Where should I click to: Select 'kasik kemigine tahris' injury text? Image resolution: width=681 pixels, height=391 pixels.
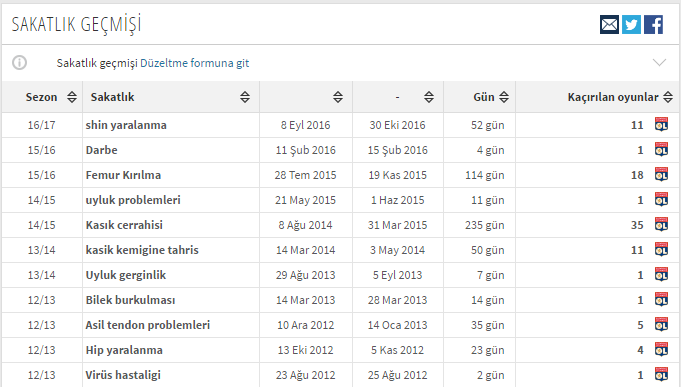coord(142,250)
